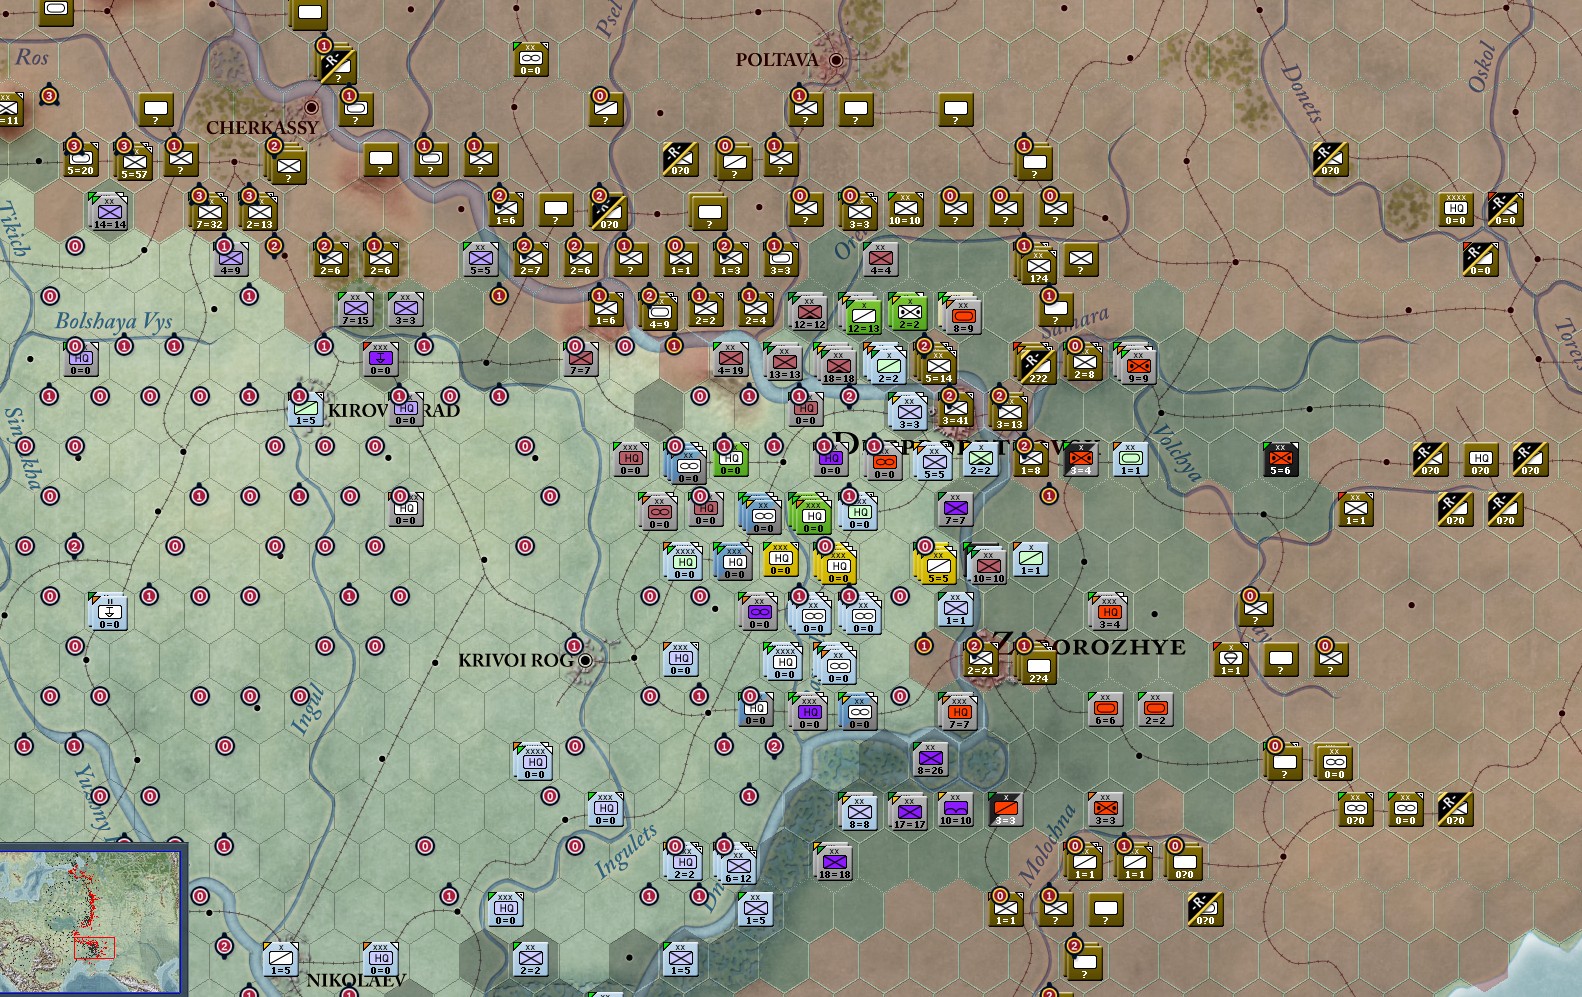1582x997 pixels.
Task: Choose the orange 9=9 mechanized stack
Action: click(x=1136, y=364)
